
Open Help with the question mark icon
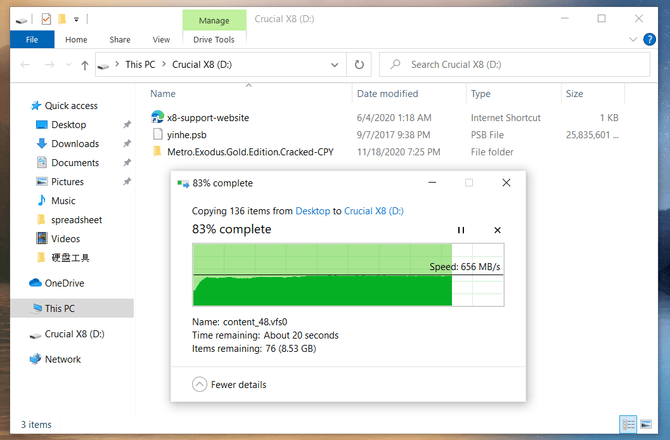649,39
